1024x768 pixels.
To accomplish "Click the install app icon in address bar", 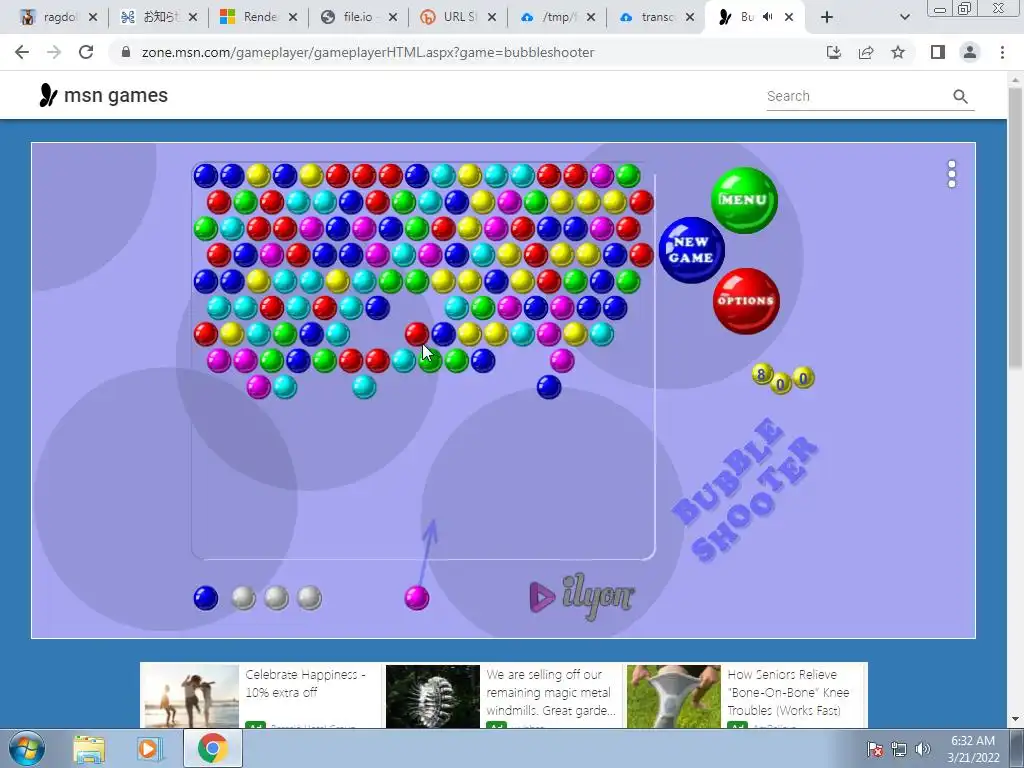I will 834,52.
